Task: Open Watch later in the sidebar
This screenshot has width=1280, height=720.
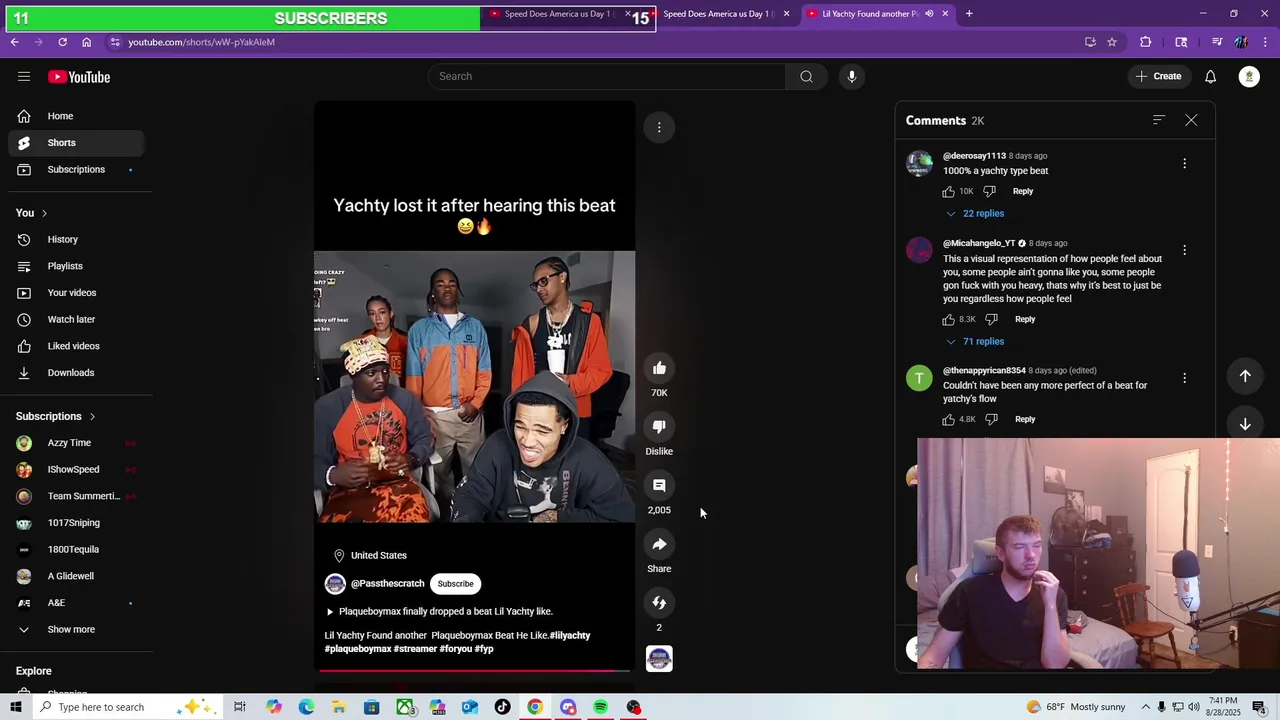Action: point(76,319)
